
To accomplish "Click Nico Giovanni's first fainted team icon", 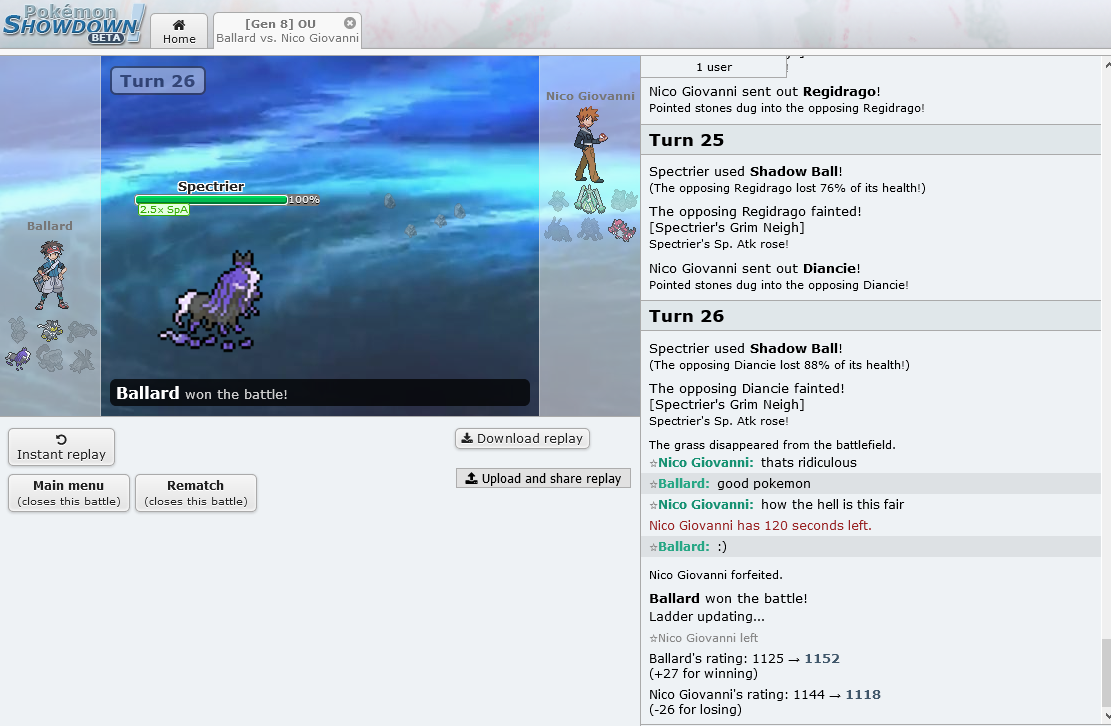I will [558, 200].
